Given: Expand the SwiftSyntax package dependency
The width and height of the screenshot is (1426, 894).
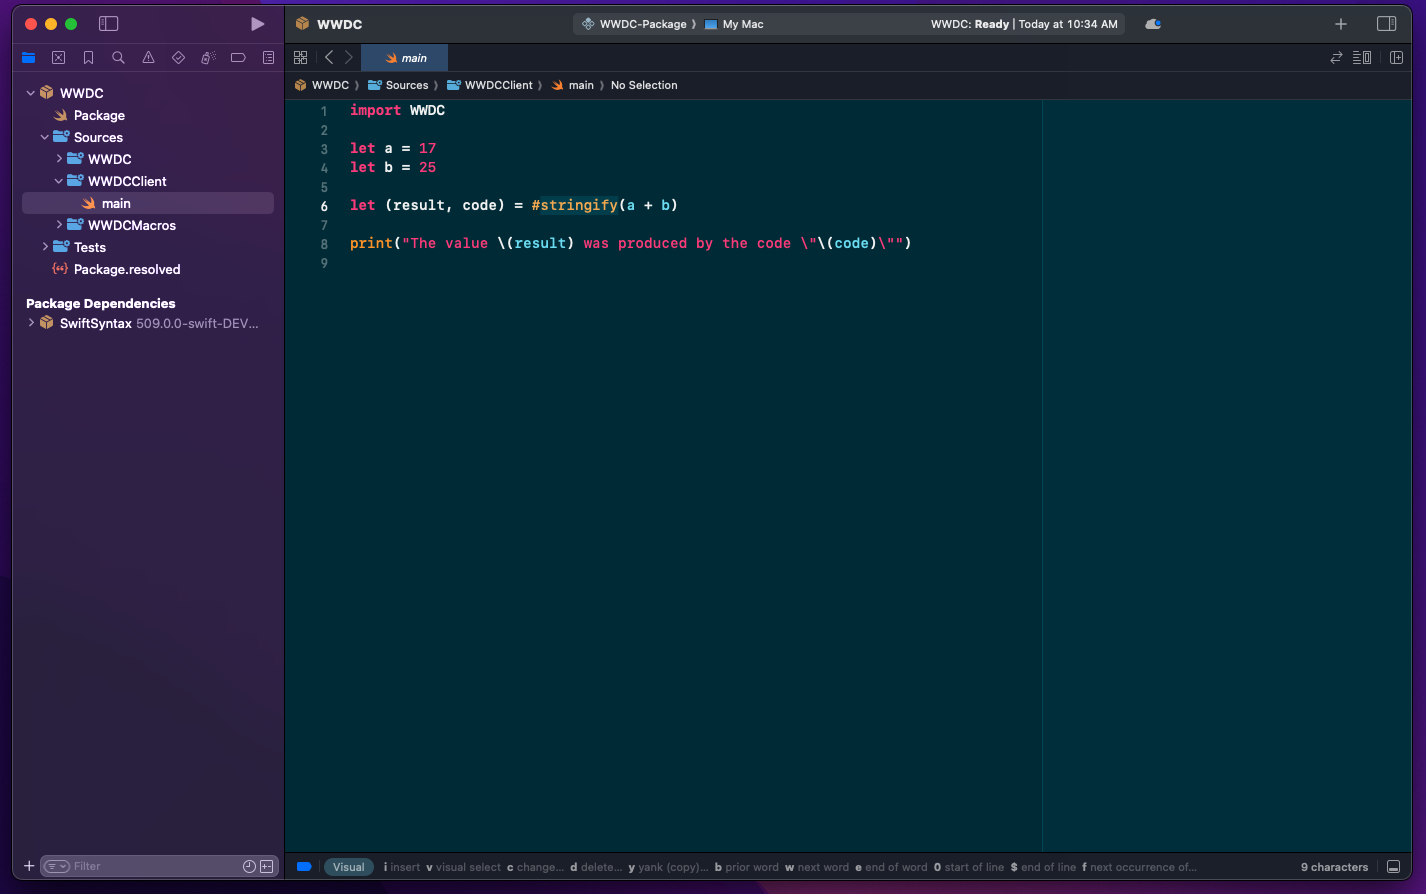Looking at the screenshot, I should [x=31, y=323].
